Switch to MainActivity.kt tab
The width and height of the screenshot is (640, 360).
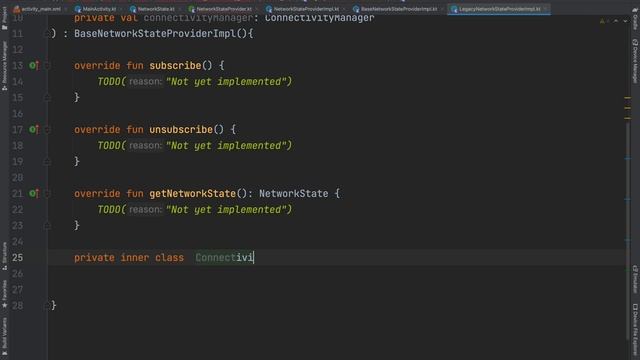[x=96, y=9]
